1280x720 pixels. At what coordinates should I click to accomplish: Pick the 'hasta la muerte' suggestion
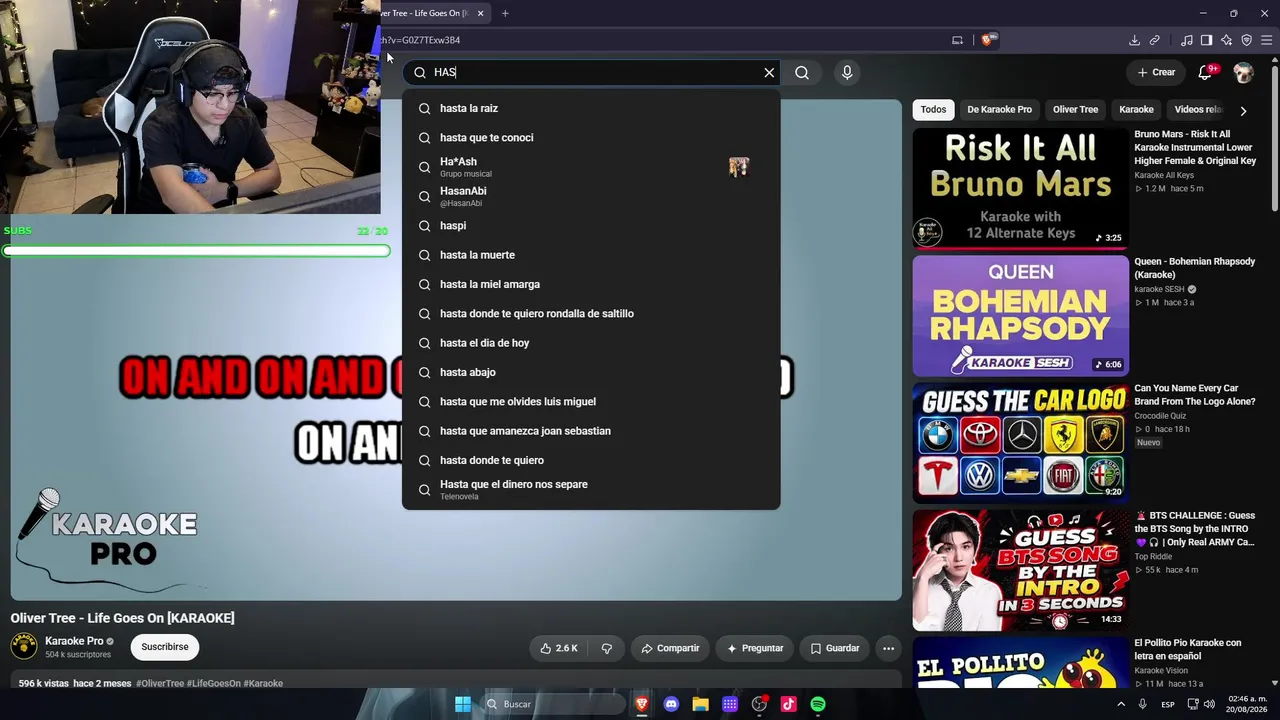[x=591, y=255]
